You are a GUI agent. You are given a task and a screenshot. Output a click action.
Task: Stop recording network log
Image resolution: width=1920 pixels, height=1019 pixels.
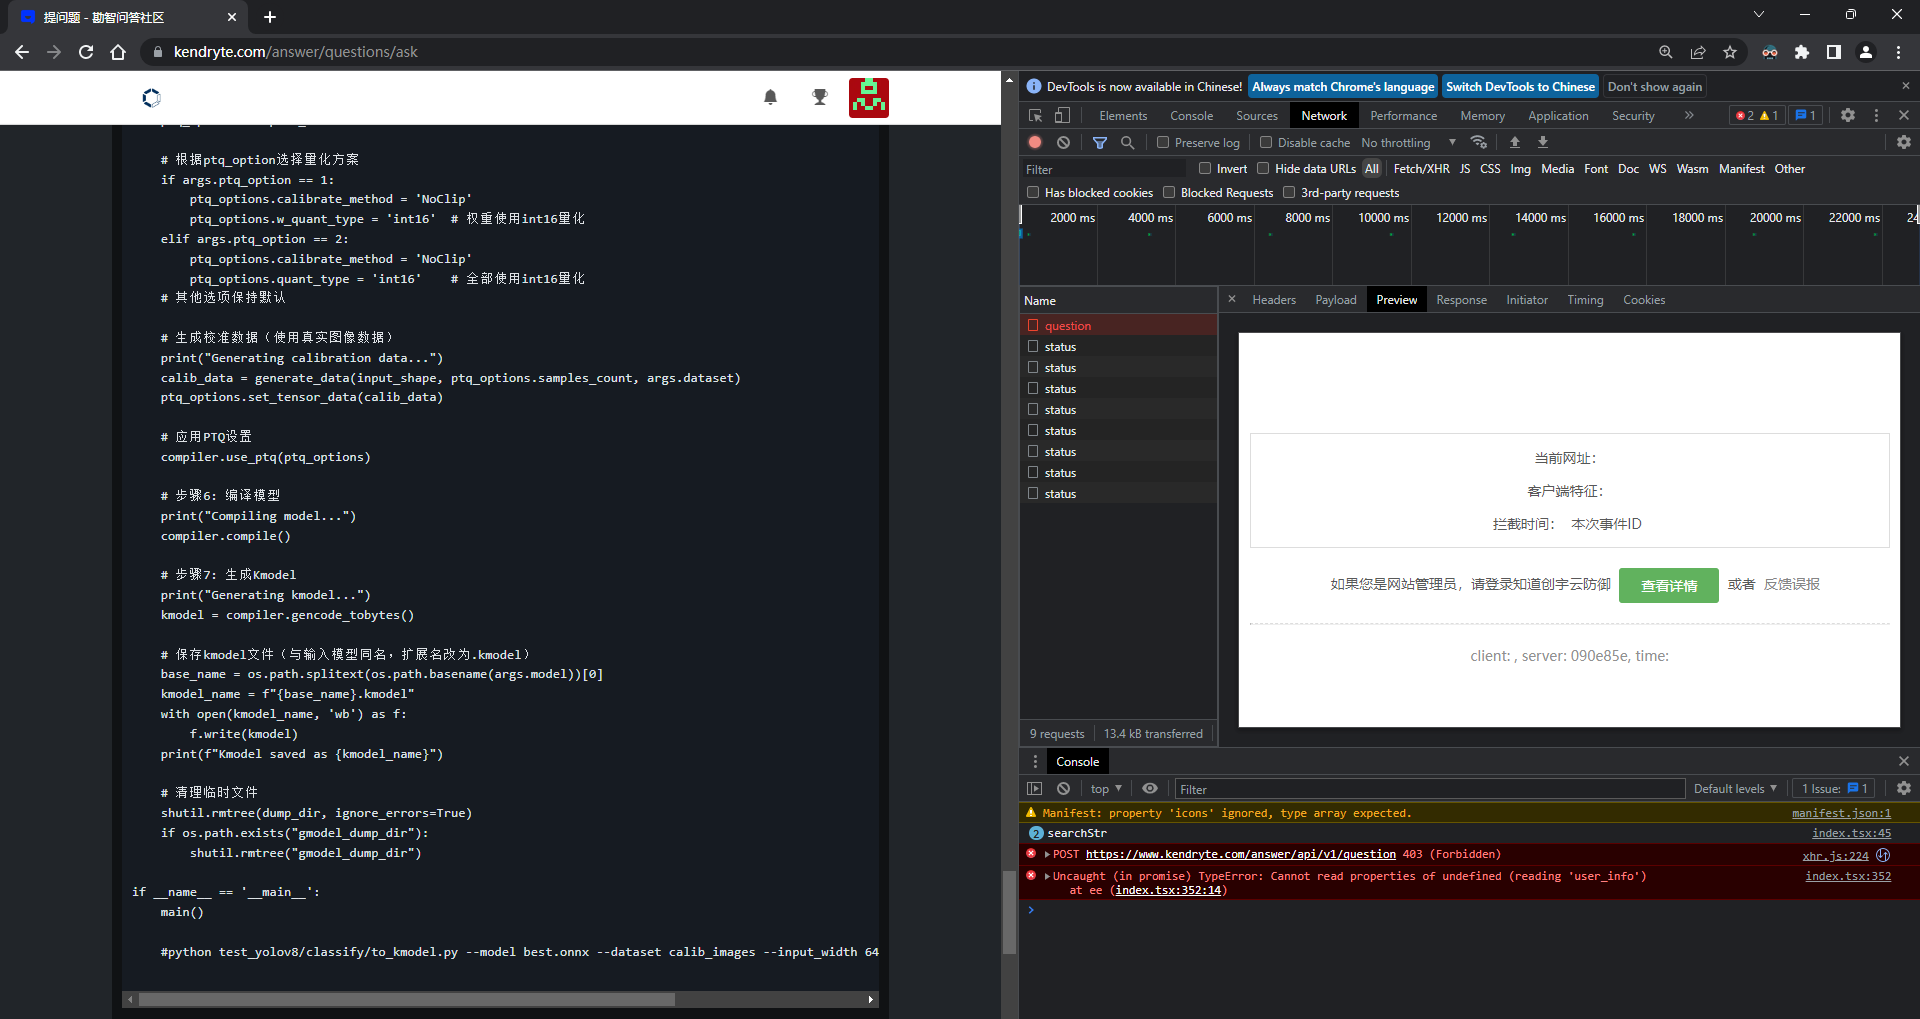tap(1036, 143)
